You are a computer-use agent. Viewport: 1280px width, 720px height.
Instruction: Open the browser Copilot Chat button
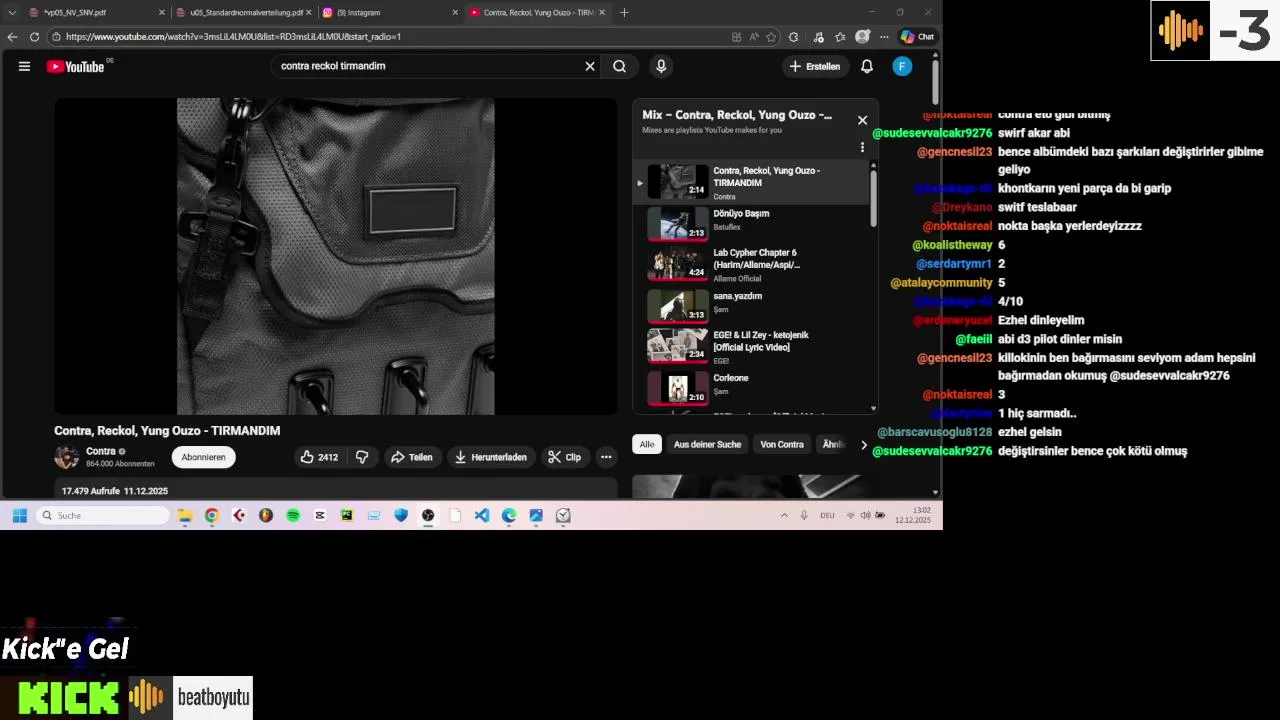[x=917, y=37]
